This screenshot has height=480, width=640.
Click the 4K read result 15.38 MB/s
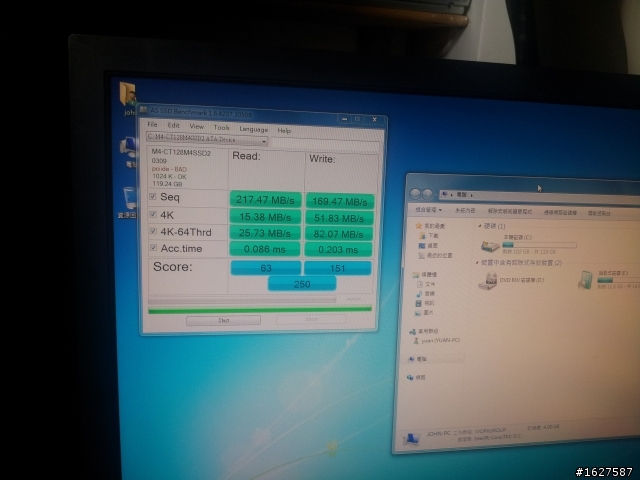pyautogui.click(x=265, y=217)
